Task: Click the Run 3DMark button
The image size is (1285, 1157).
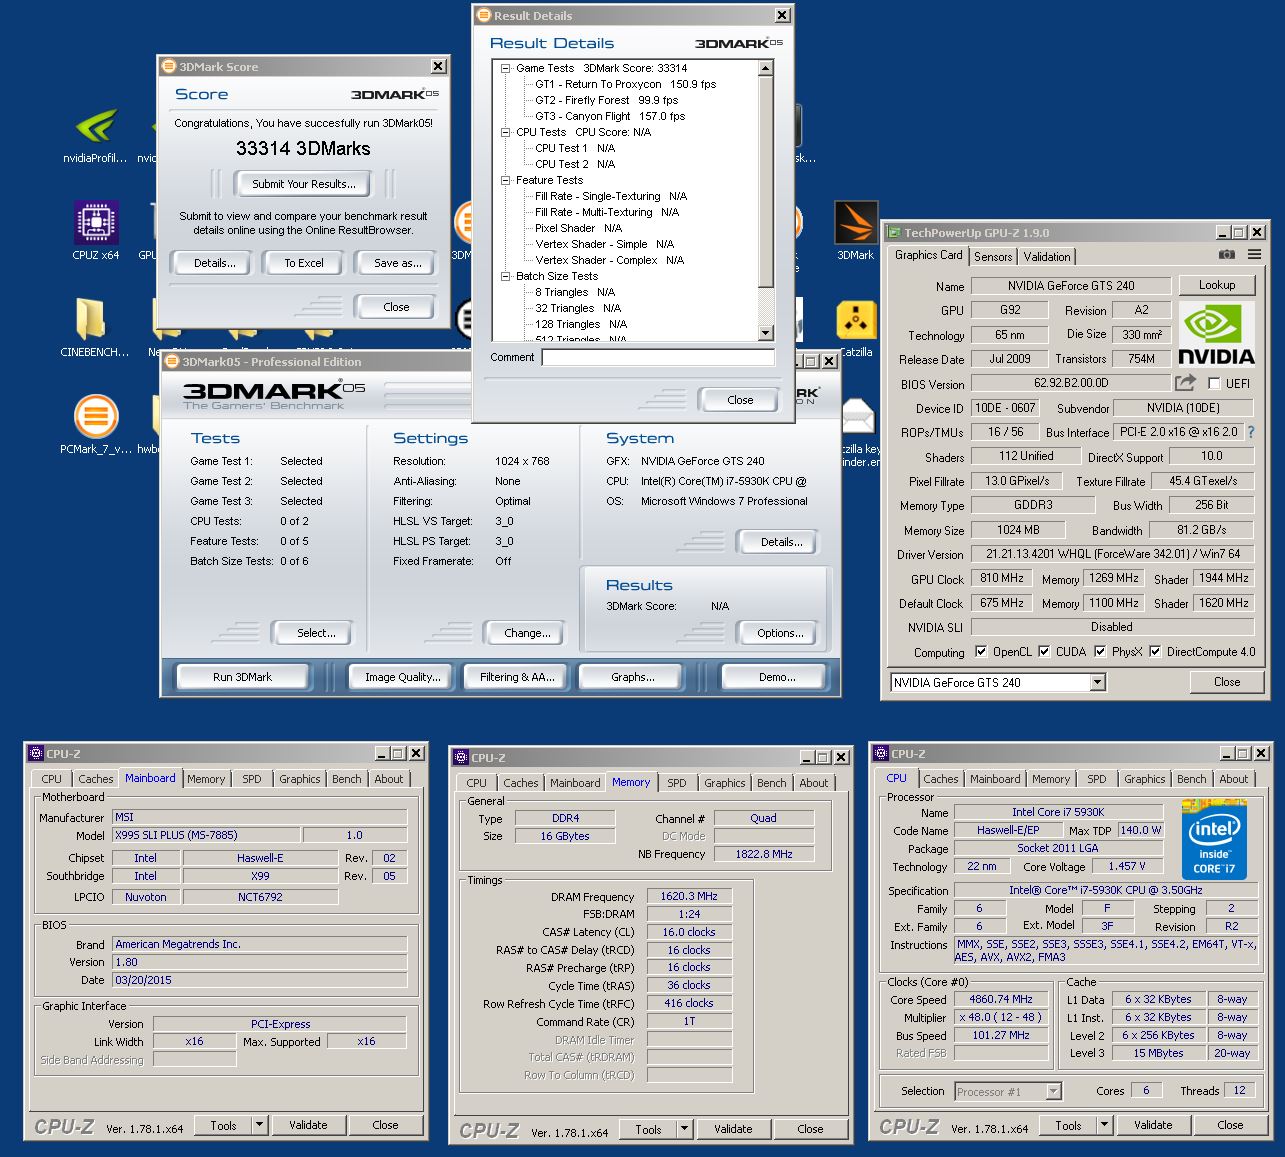Action: click(x=242, y=677)
